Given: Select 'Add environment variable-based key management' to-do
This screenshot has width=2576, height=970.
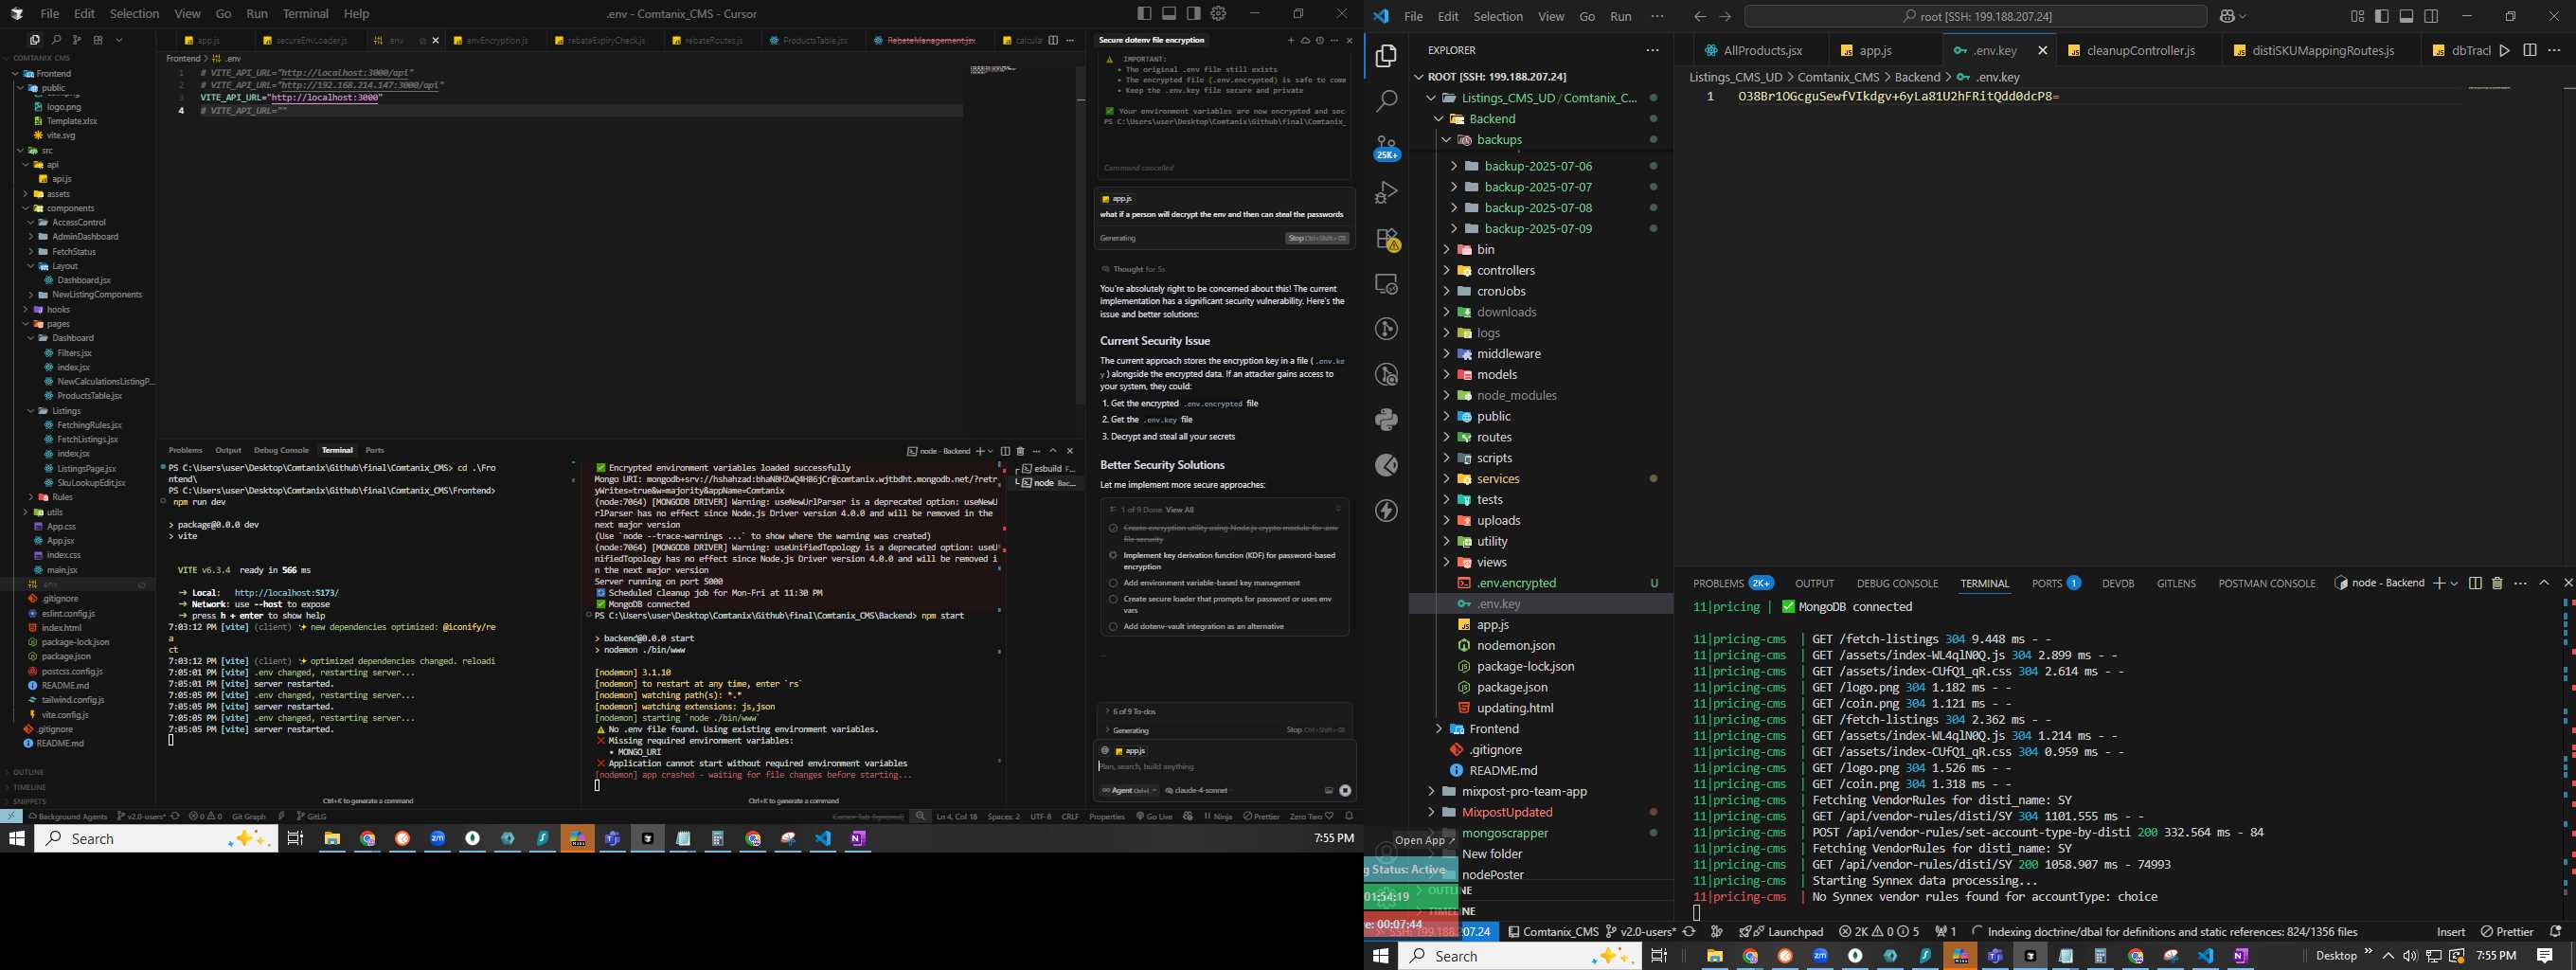Looking at the screenshot, I should tap(1113, 583).
